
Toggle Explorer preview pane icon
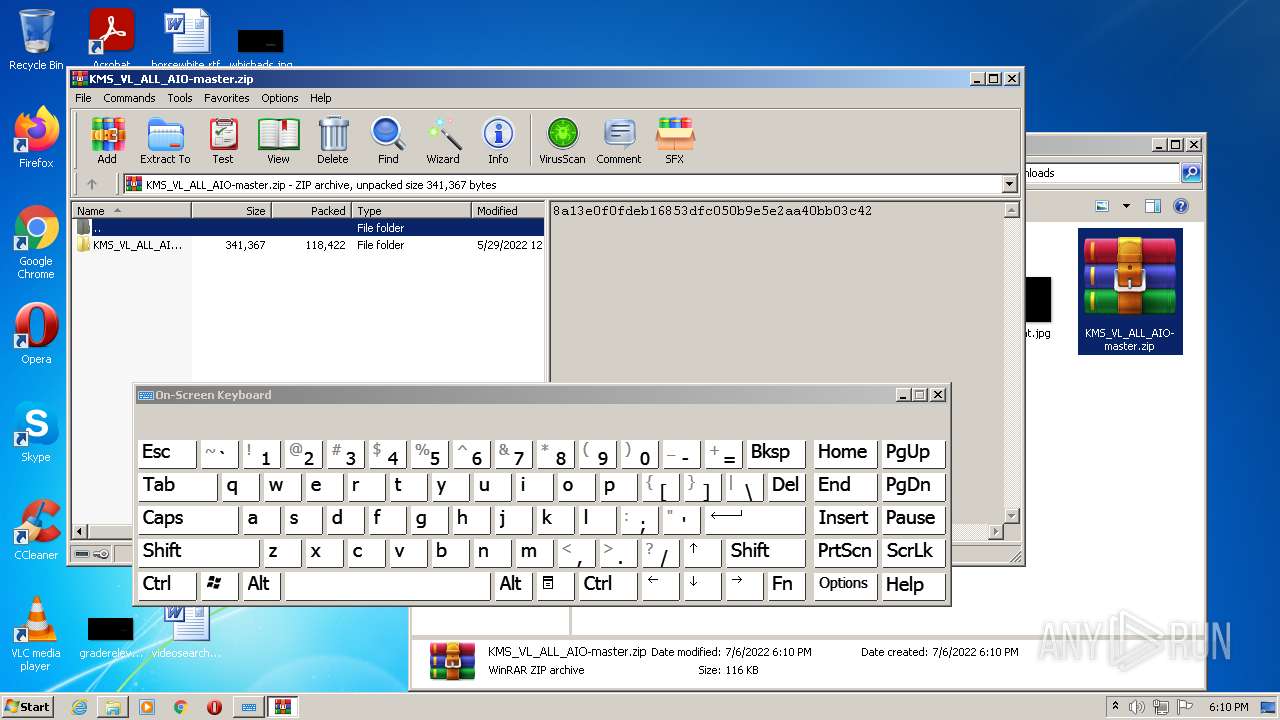pos(1153,207)
